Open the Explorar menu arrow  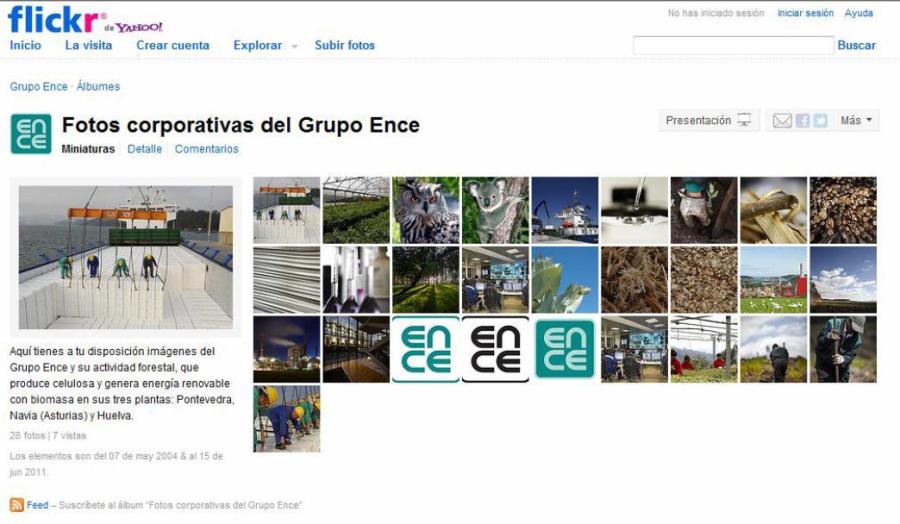click(295, 47)
